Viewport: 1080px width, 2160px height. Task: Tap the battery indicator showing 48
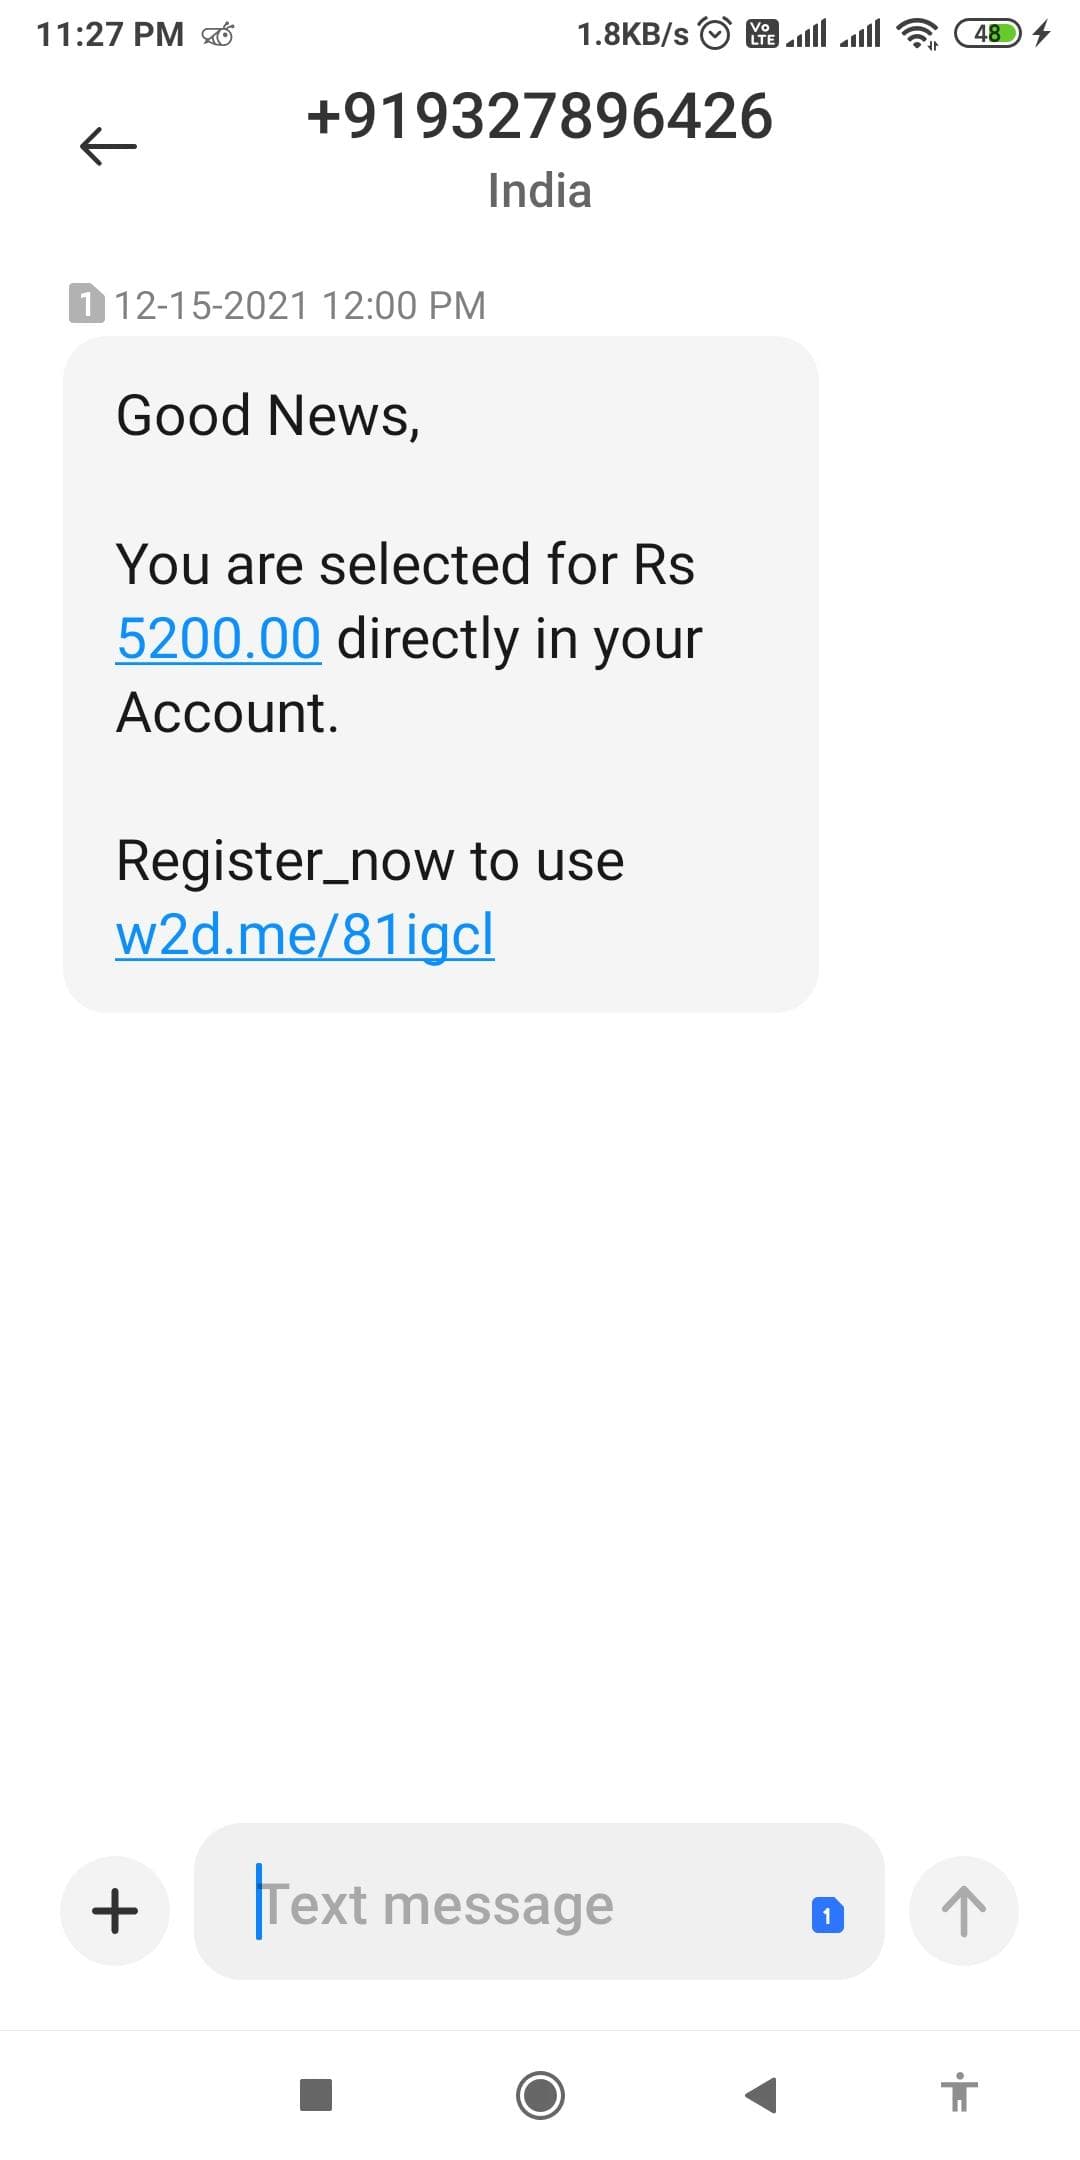(x=988, y=34)
